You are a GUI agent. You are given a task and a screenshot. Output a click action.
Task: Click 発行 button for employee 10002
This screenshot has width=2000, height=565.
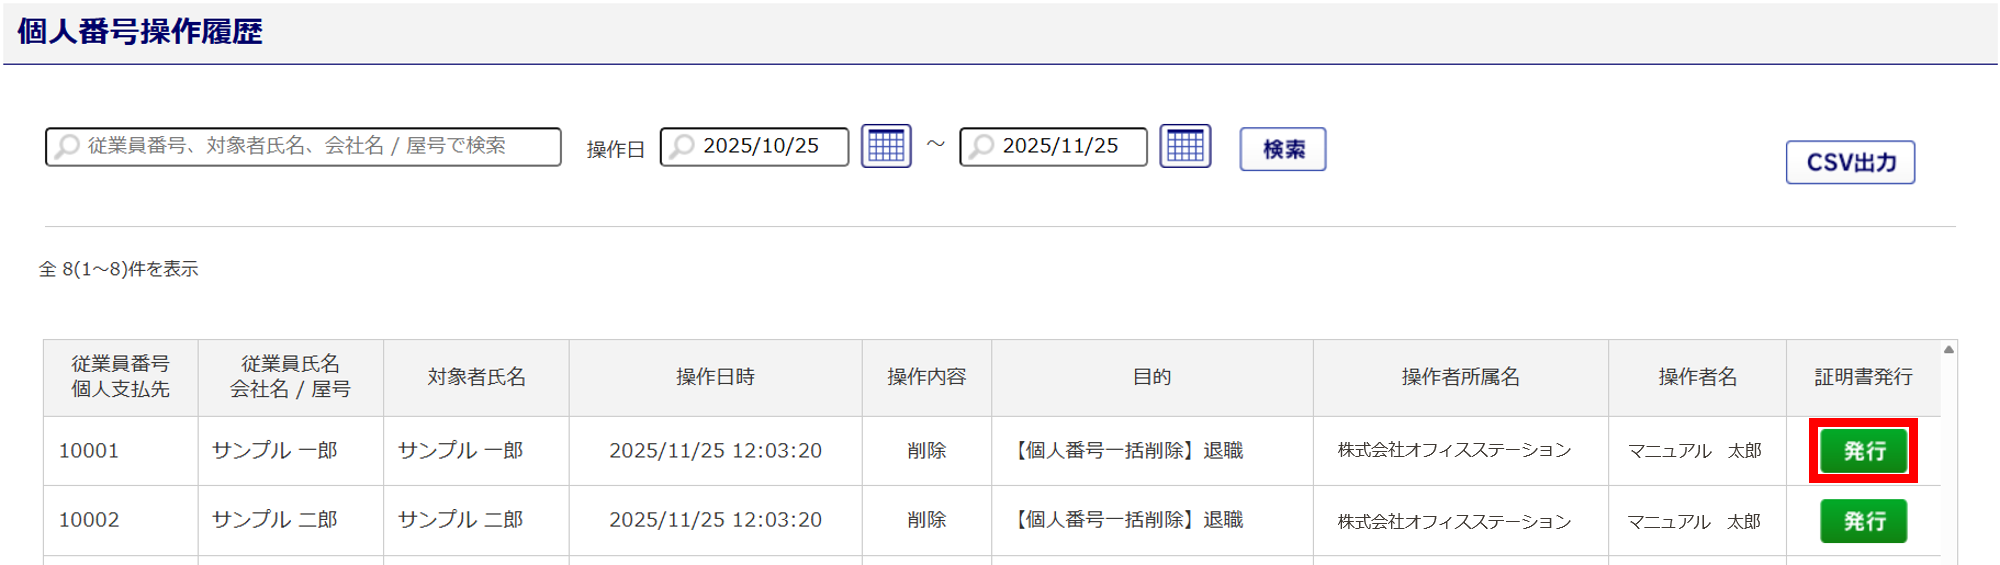pyautogui.click(x=1863, y=521)
